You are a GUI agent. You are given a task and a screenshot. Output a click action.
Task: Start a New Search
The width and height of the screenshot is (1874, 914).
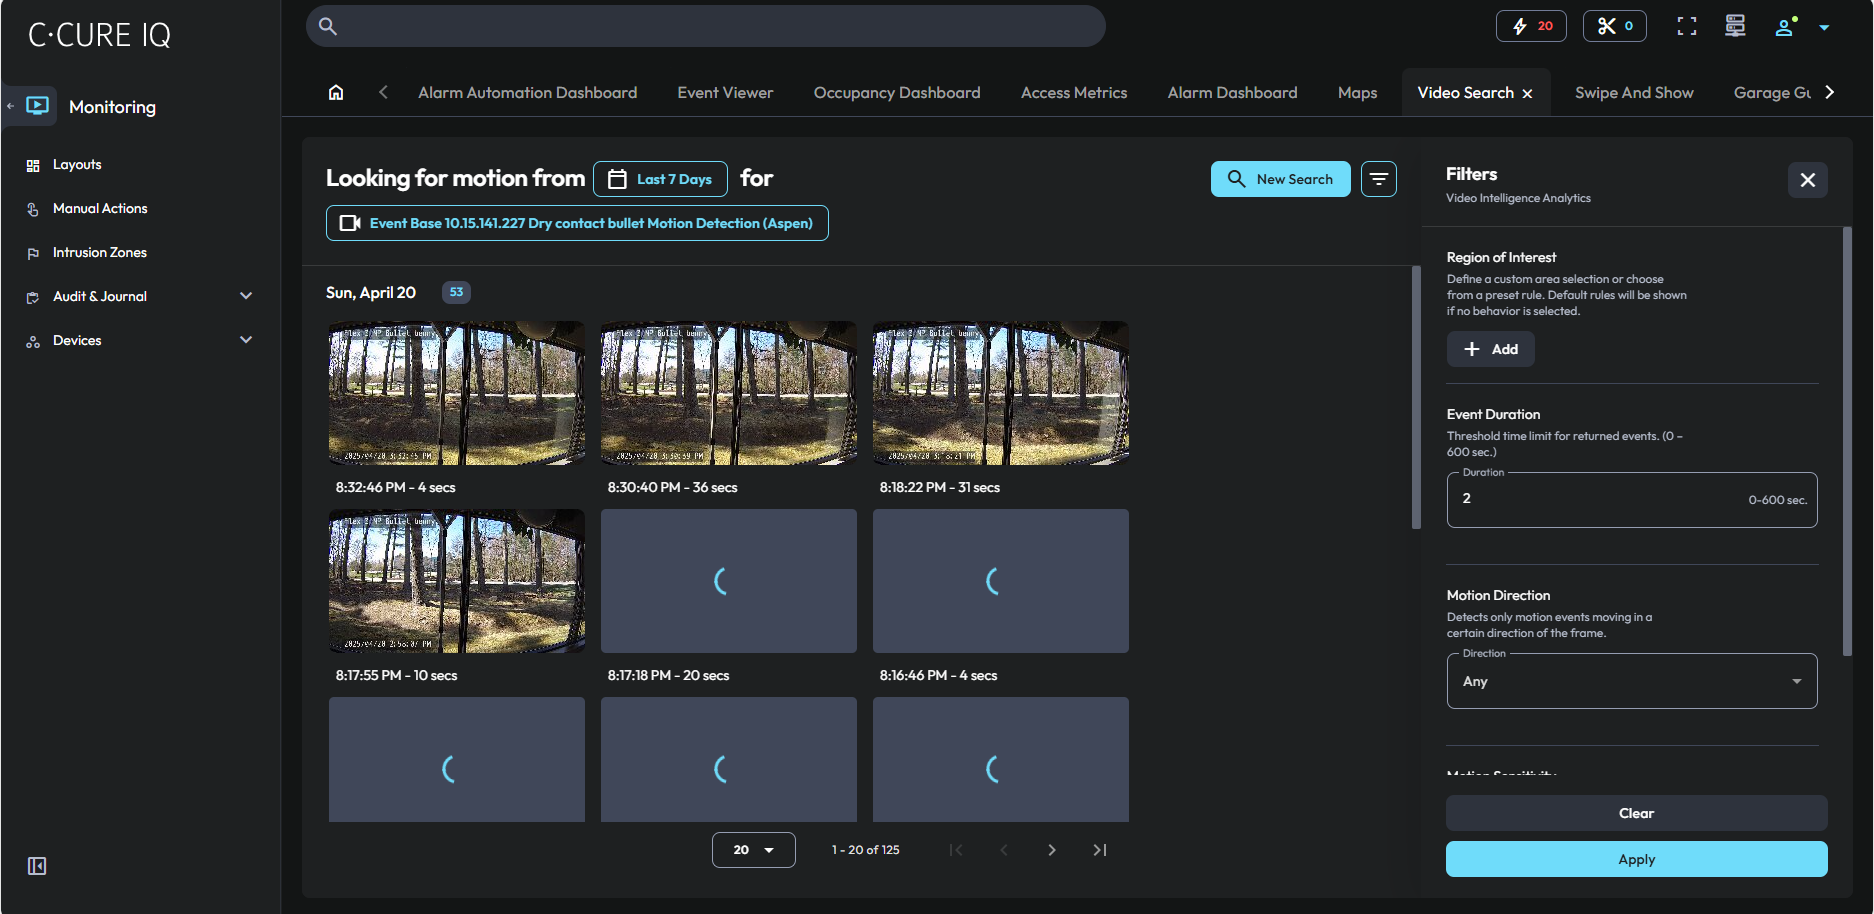(1280, 179)
